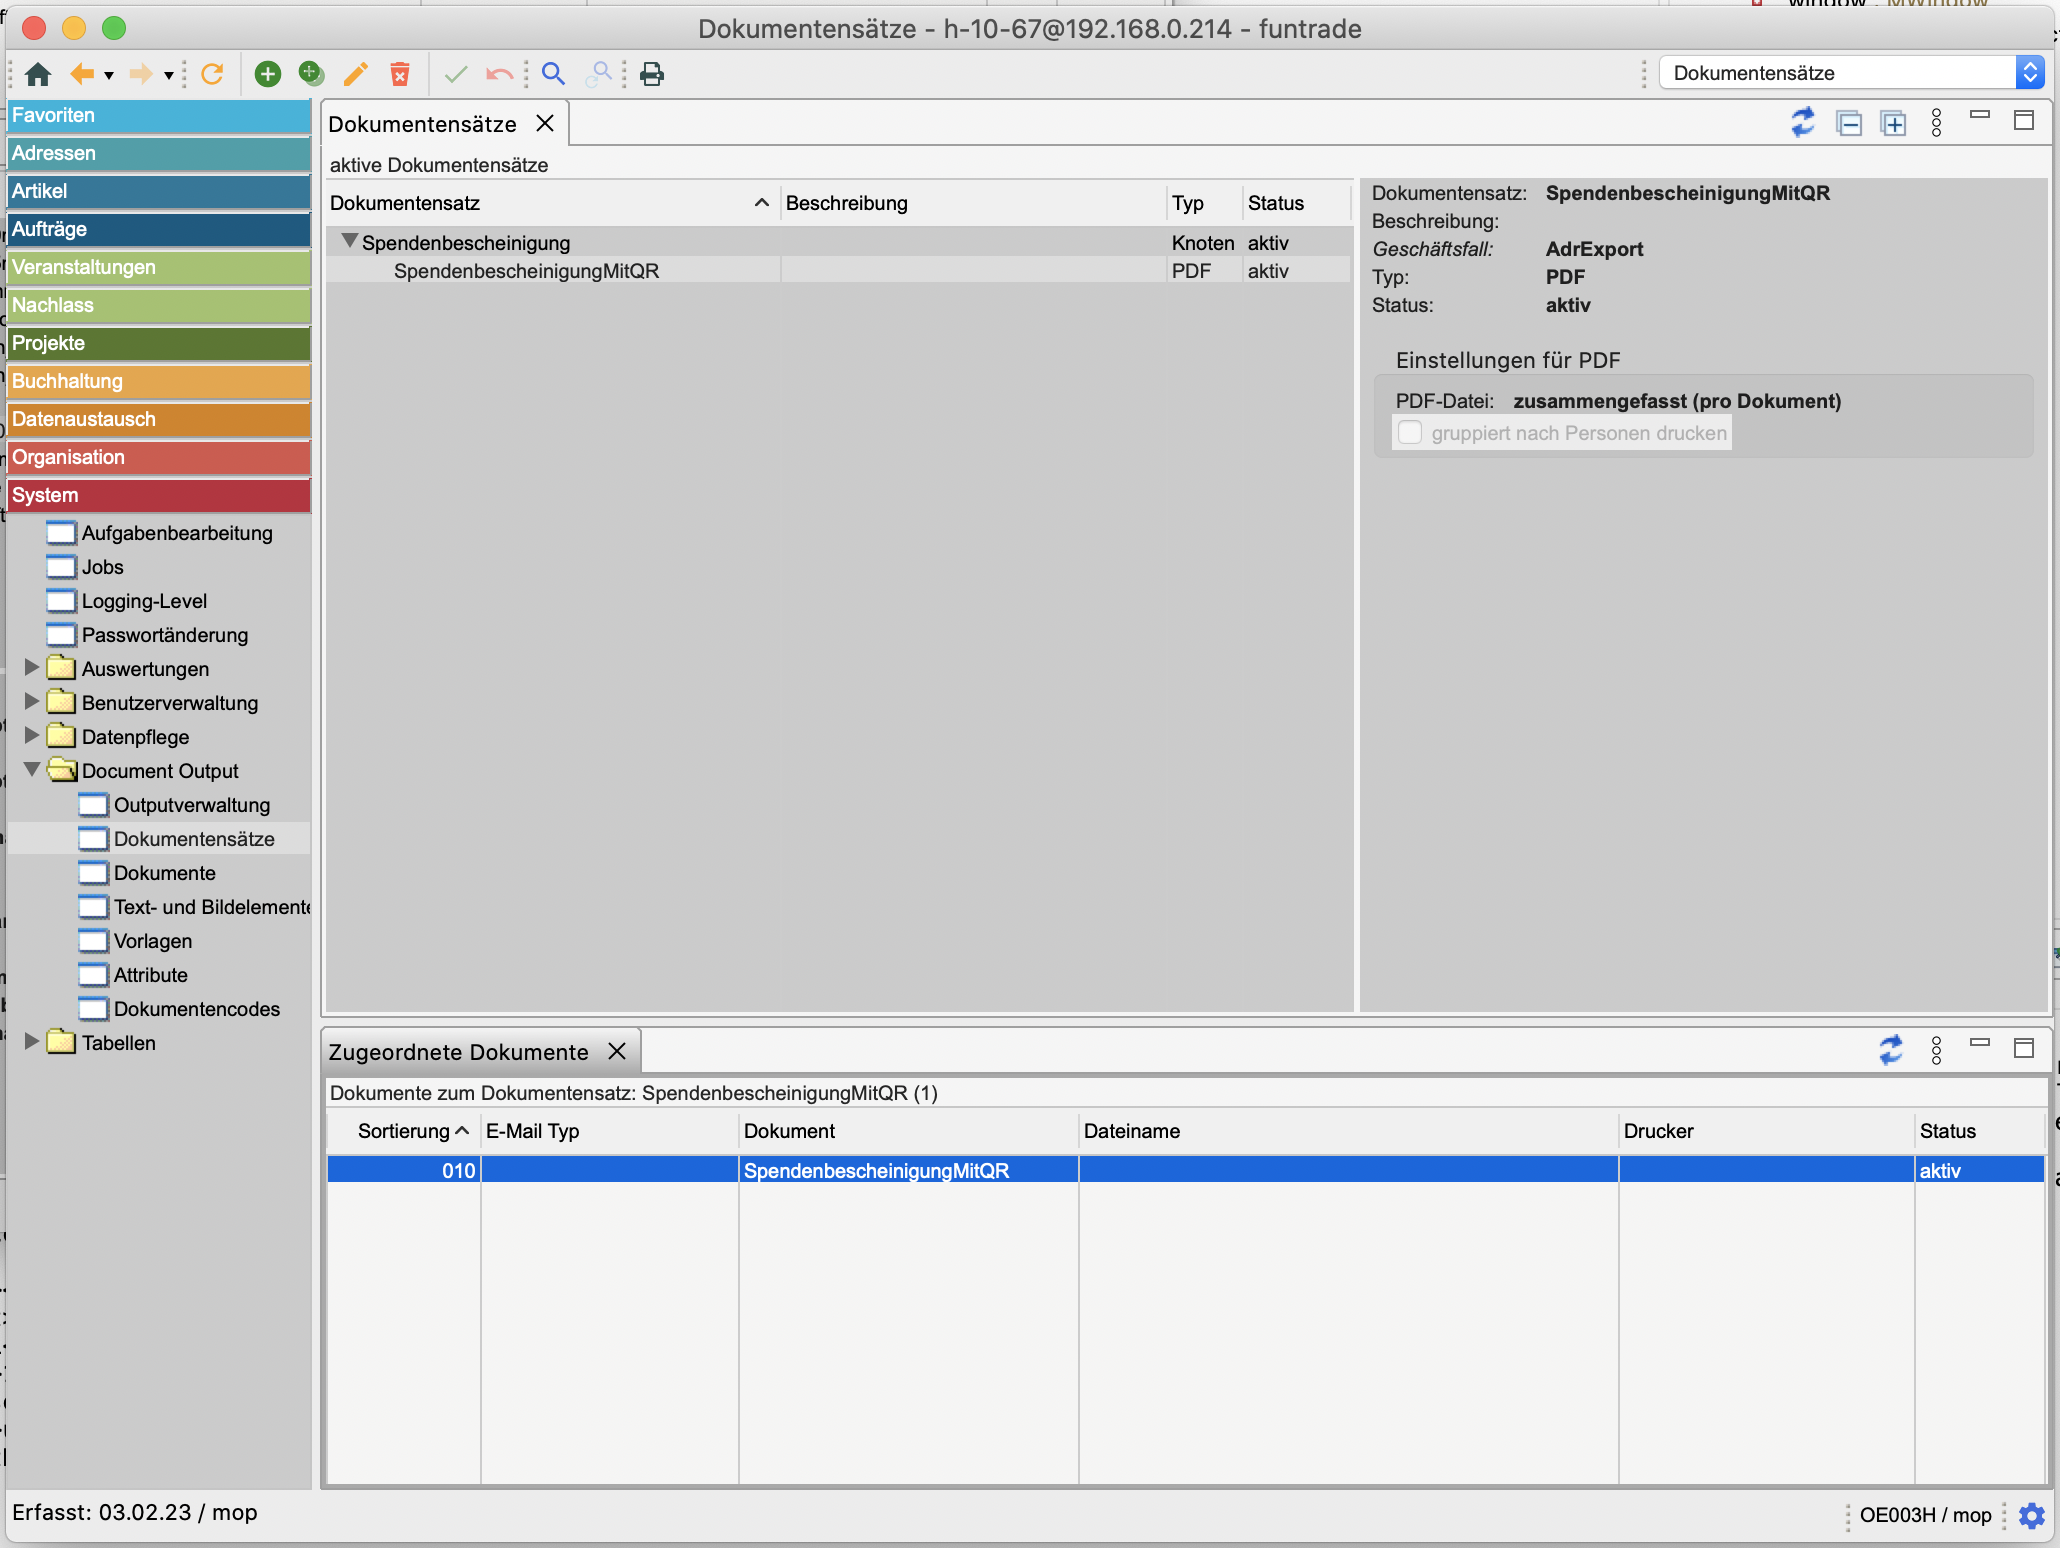Click the printer icon in toolbar
2060x1548 pixels.
[x=652, y=74]
